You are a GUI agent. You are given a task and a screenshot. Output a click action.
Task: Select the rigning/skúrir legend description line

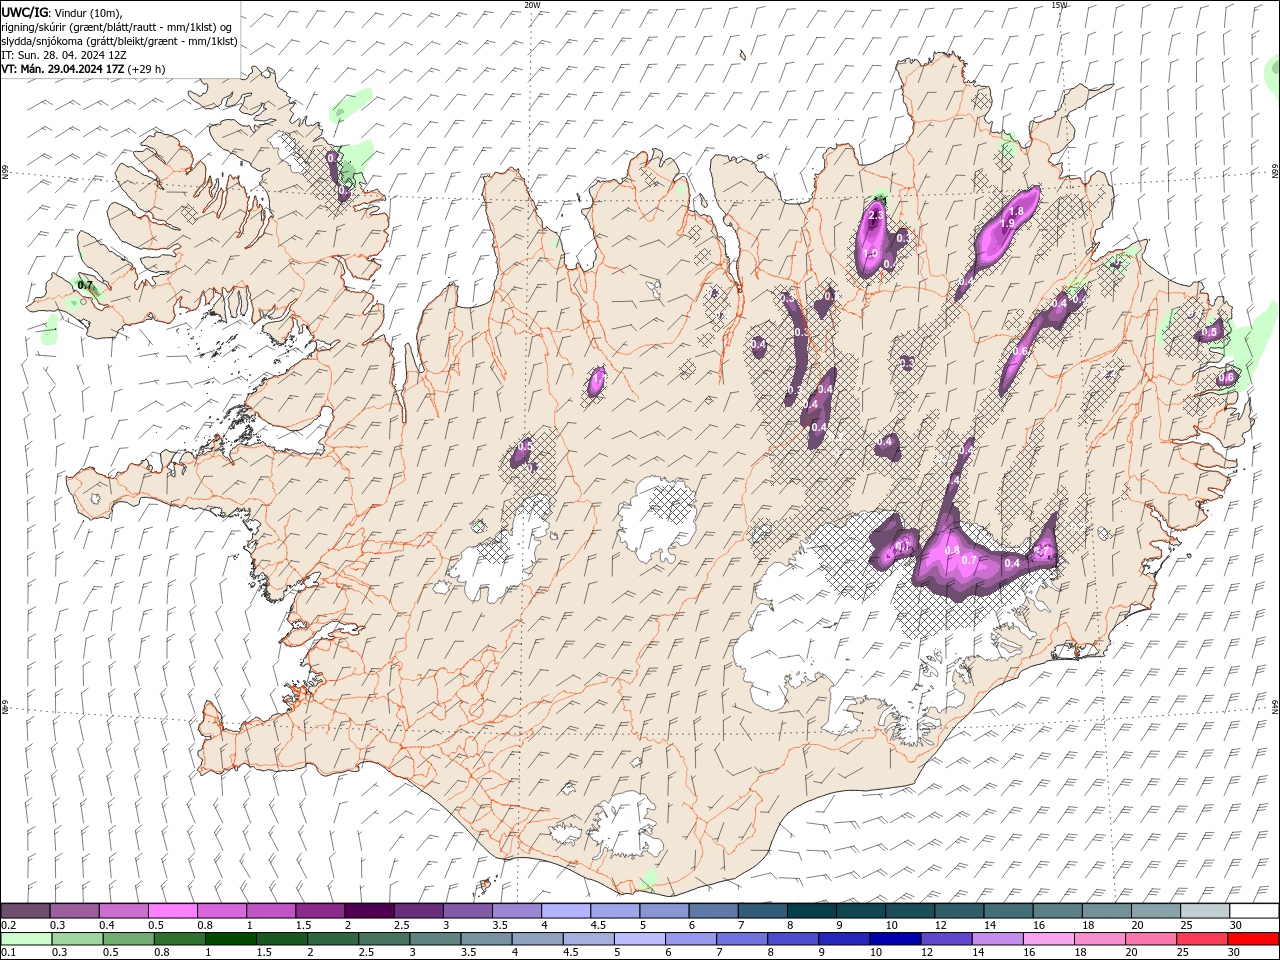[117, 27]
